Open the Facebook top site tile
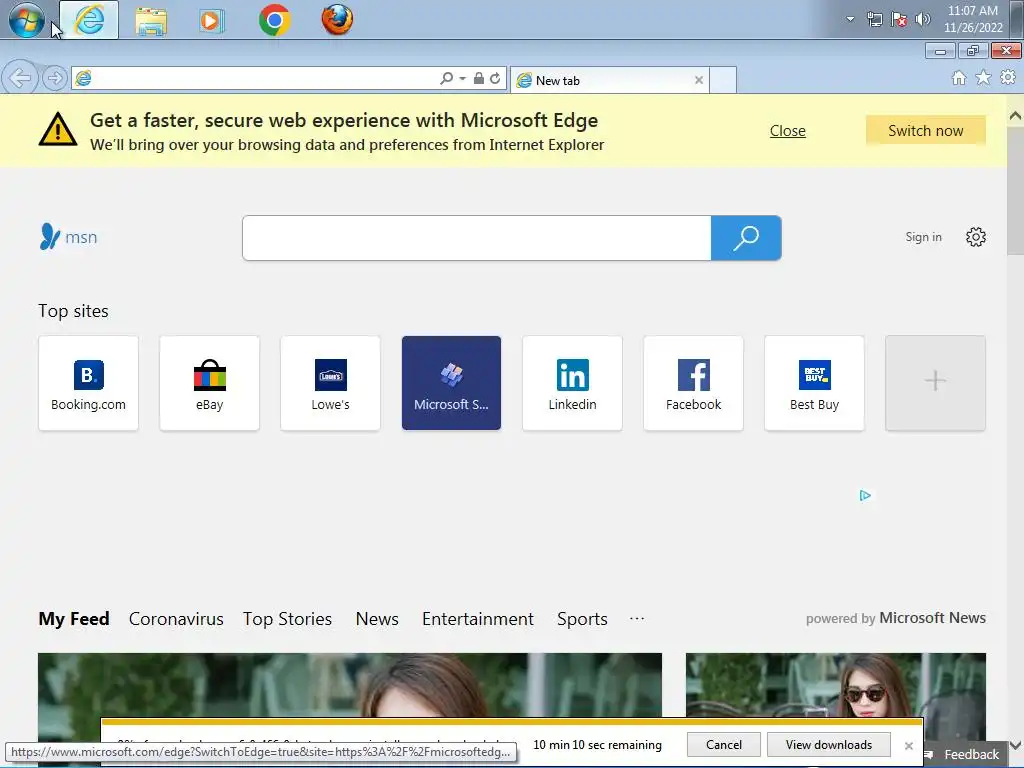Screen dimensions: 1024x768 694,383
